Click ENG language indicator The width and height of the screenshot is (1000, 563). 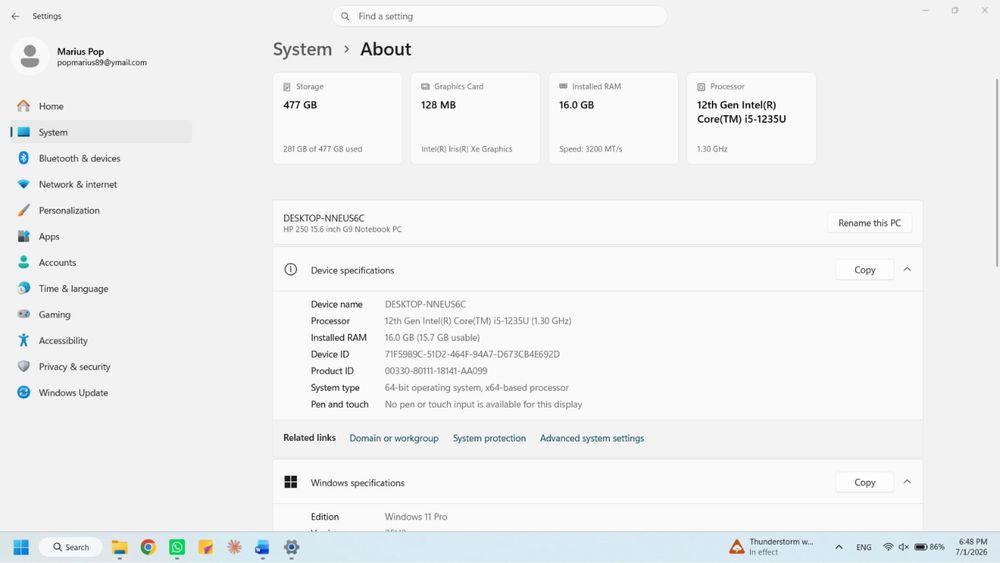(864, 547)
